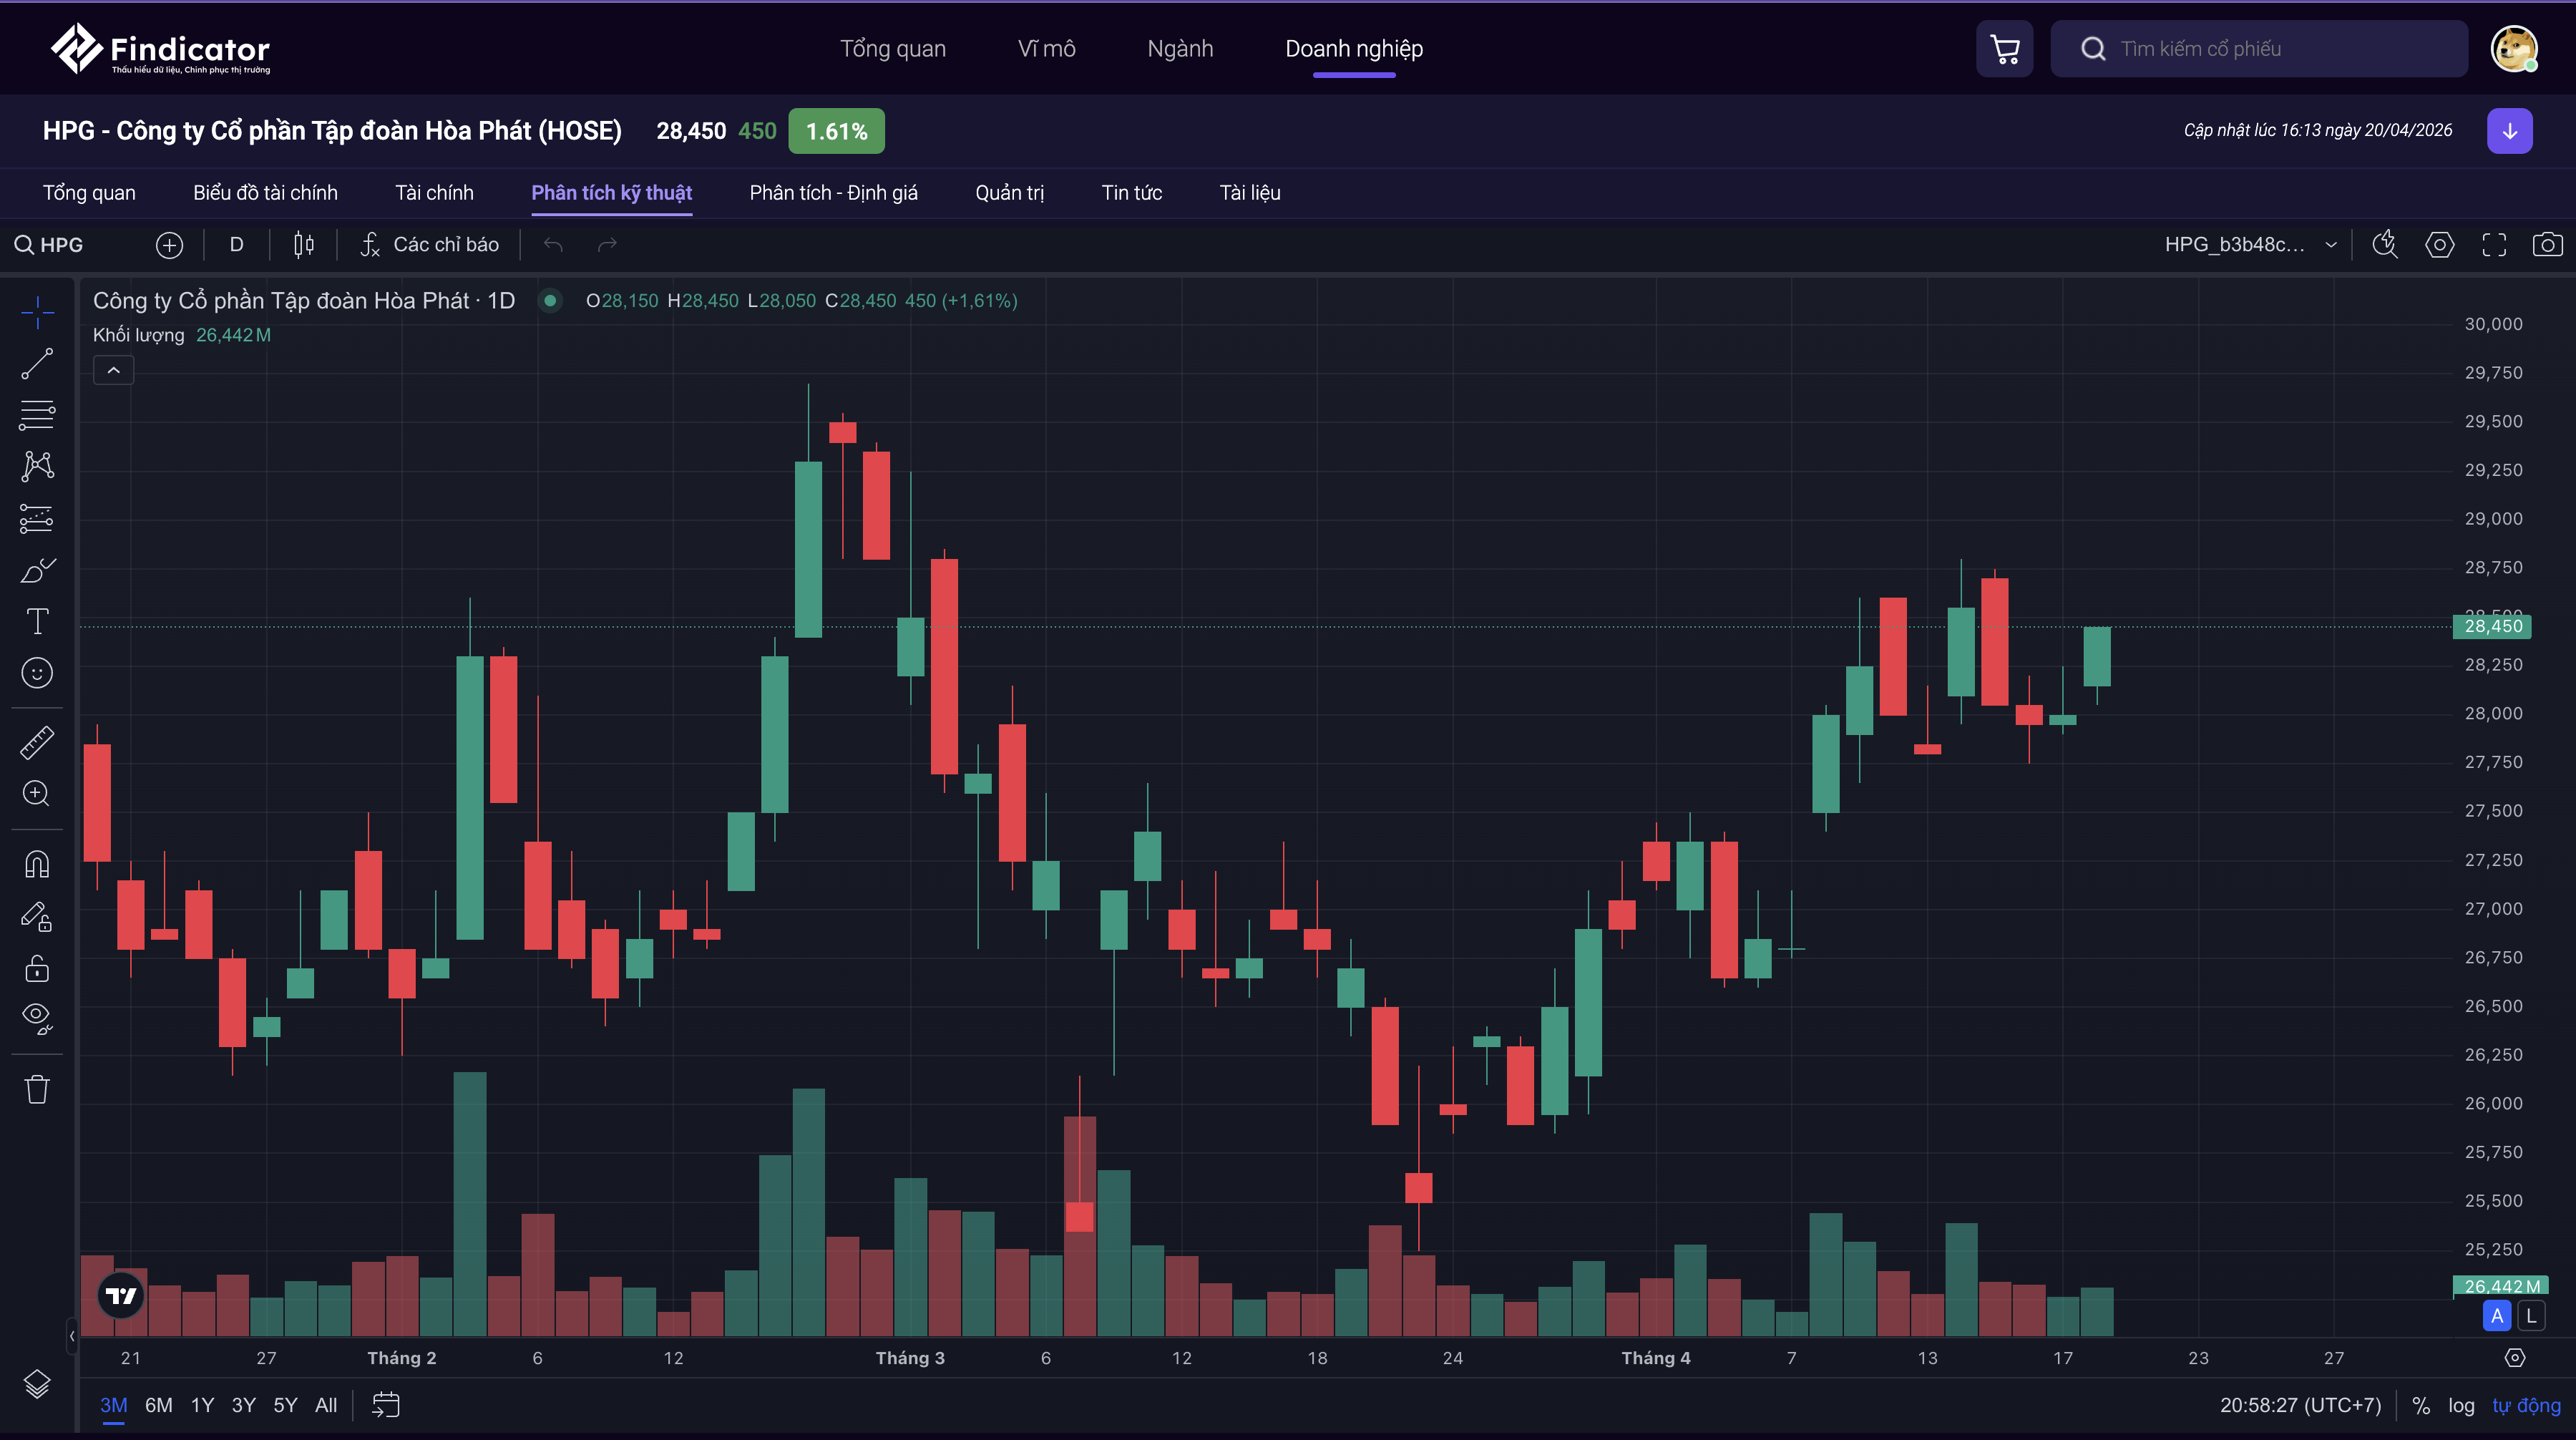Open HPG_b3b48c layout dropdown

pos(2250,245)
